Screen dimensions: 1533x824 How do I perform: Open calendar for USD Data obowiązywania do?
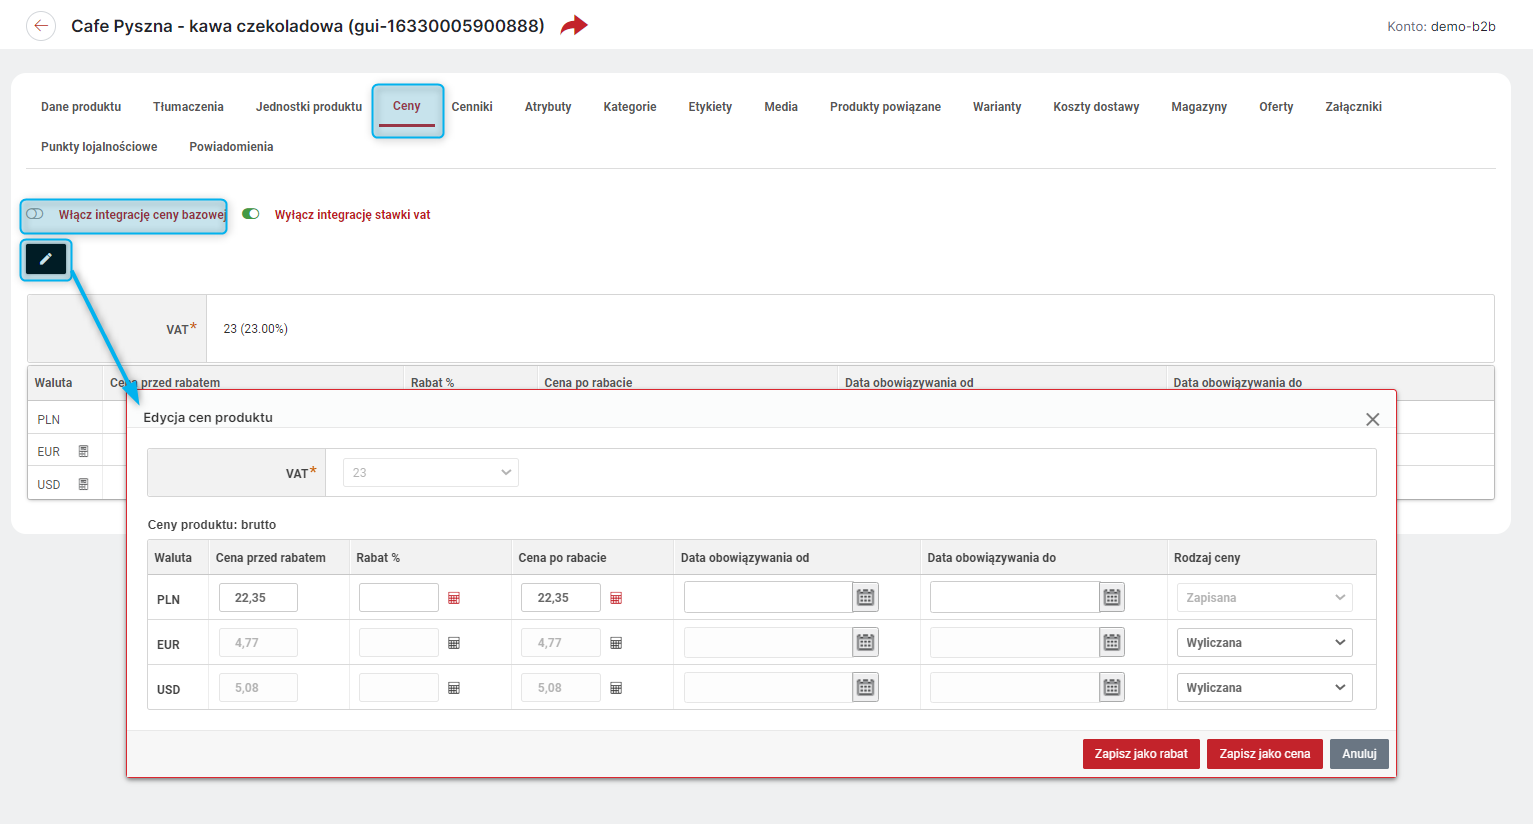pyautogui.click(x=1112, y=687)
